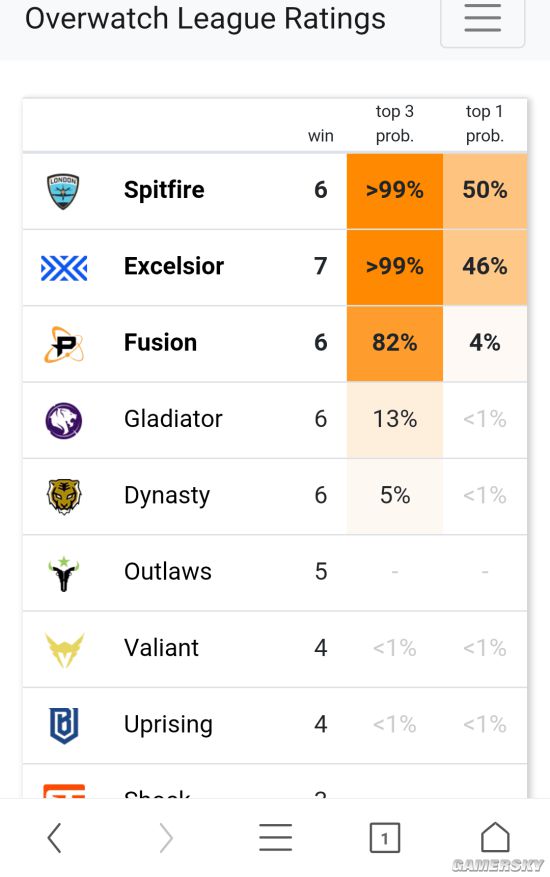550x877 pixels.
Task: Open the browser bottom menu icon
Action: (275, 837)
